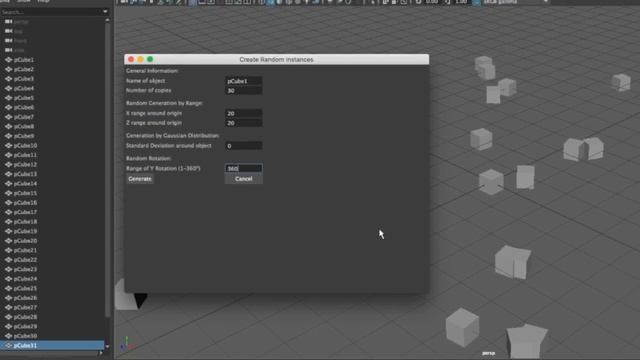
Task: Click the mesh icon next to pCube14
Action: tap(9, 184)
